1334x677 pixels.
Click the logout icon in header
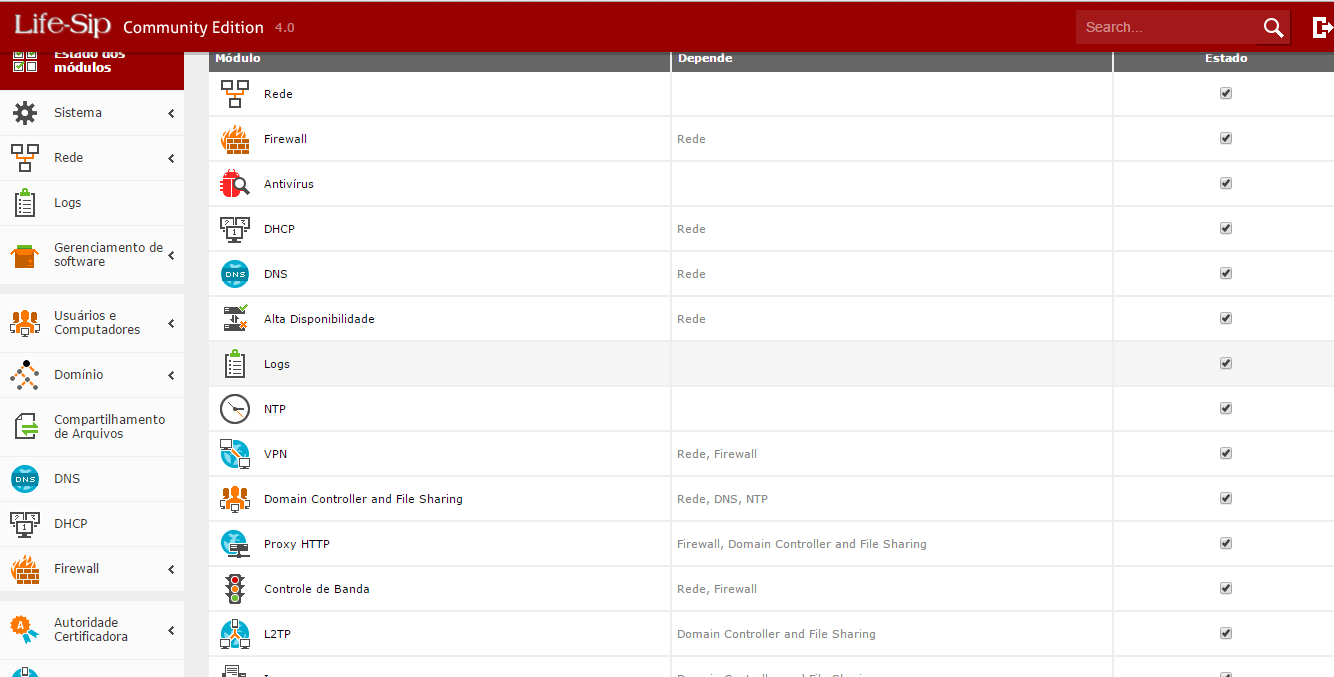click(1322, 28)
